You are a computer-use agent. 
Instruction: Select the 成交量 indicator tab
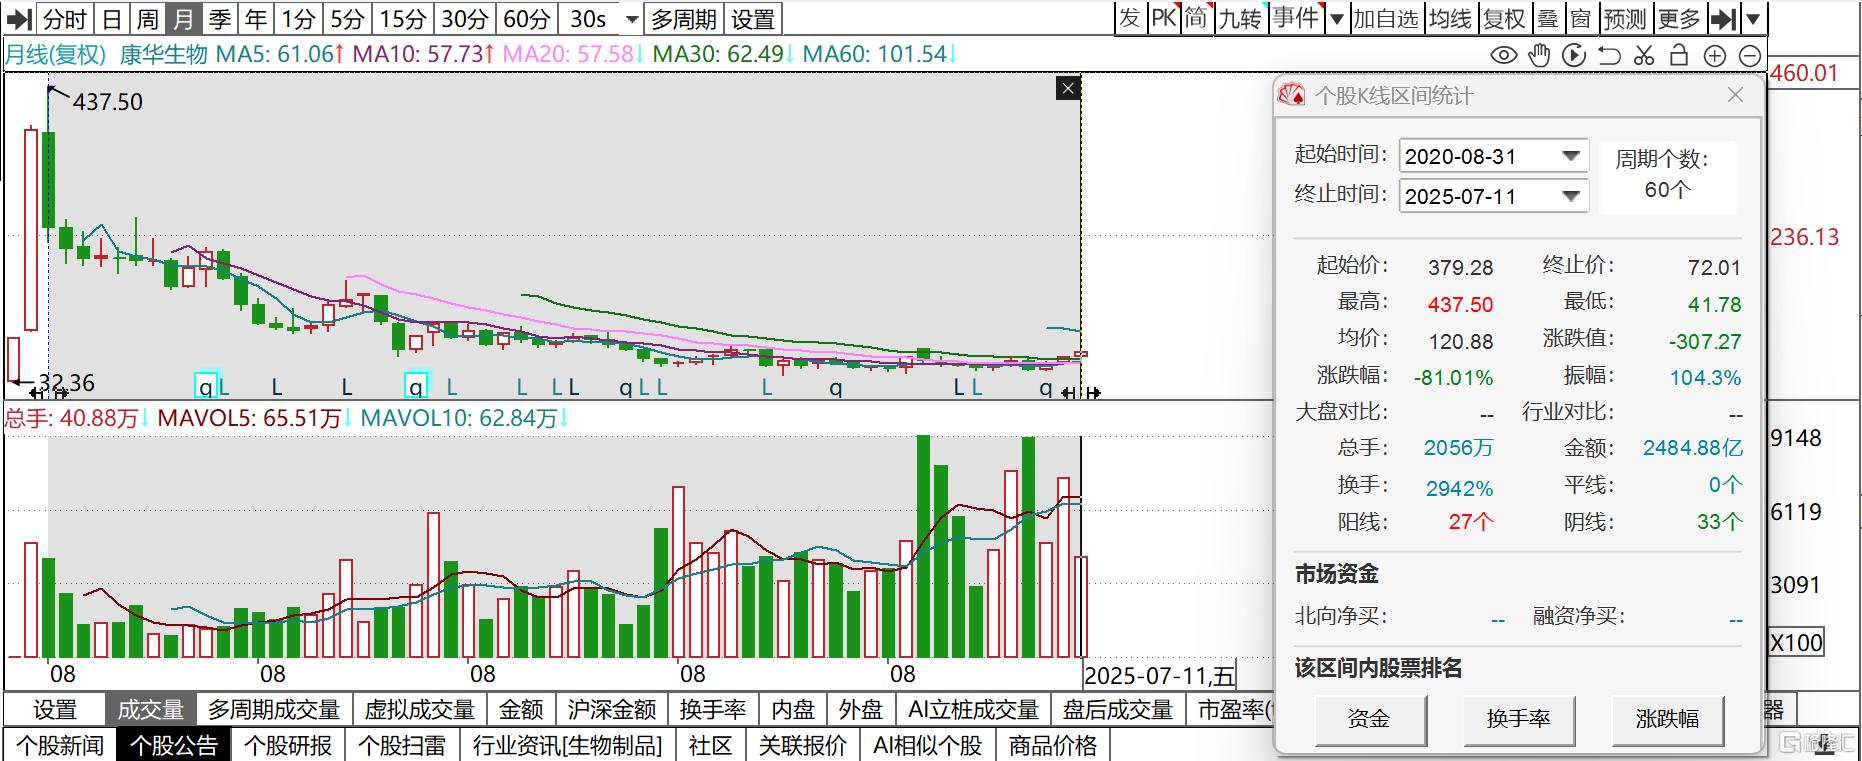151,710
